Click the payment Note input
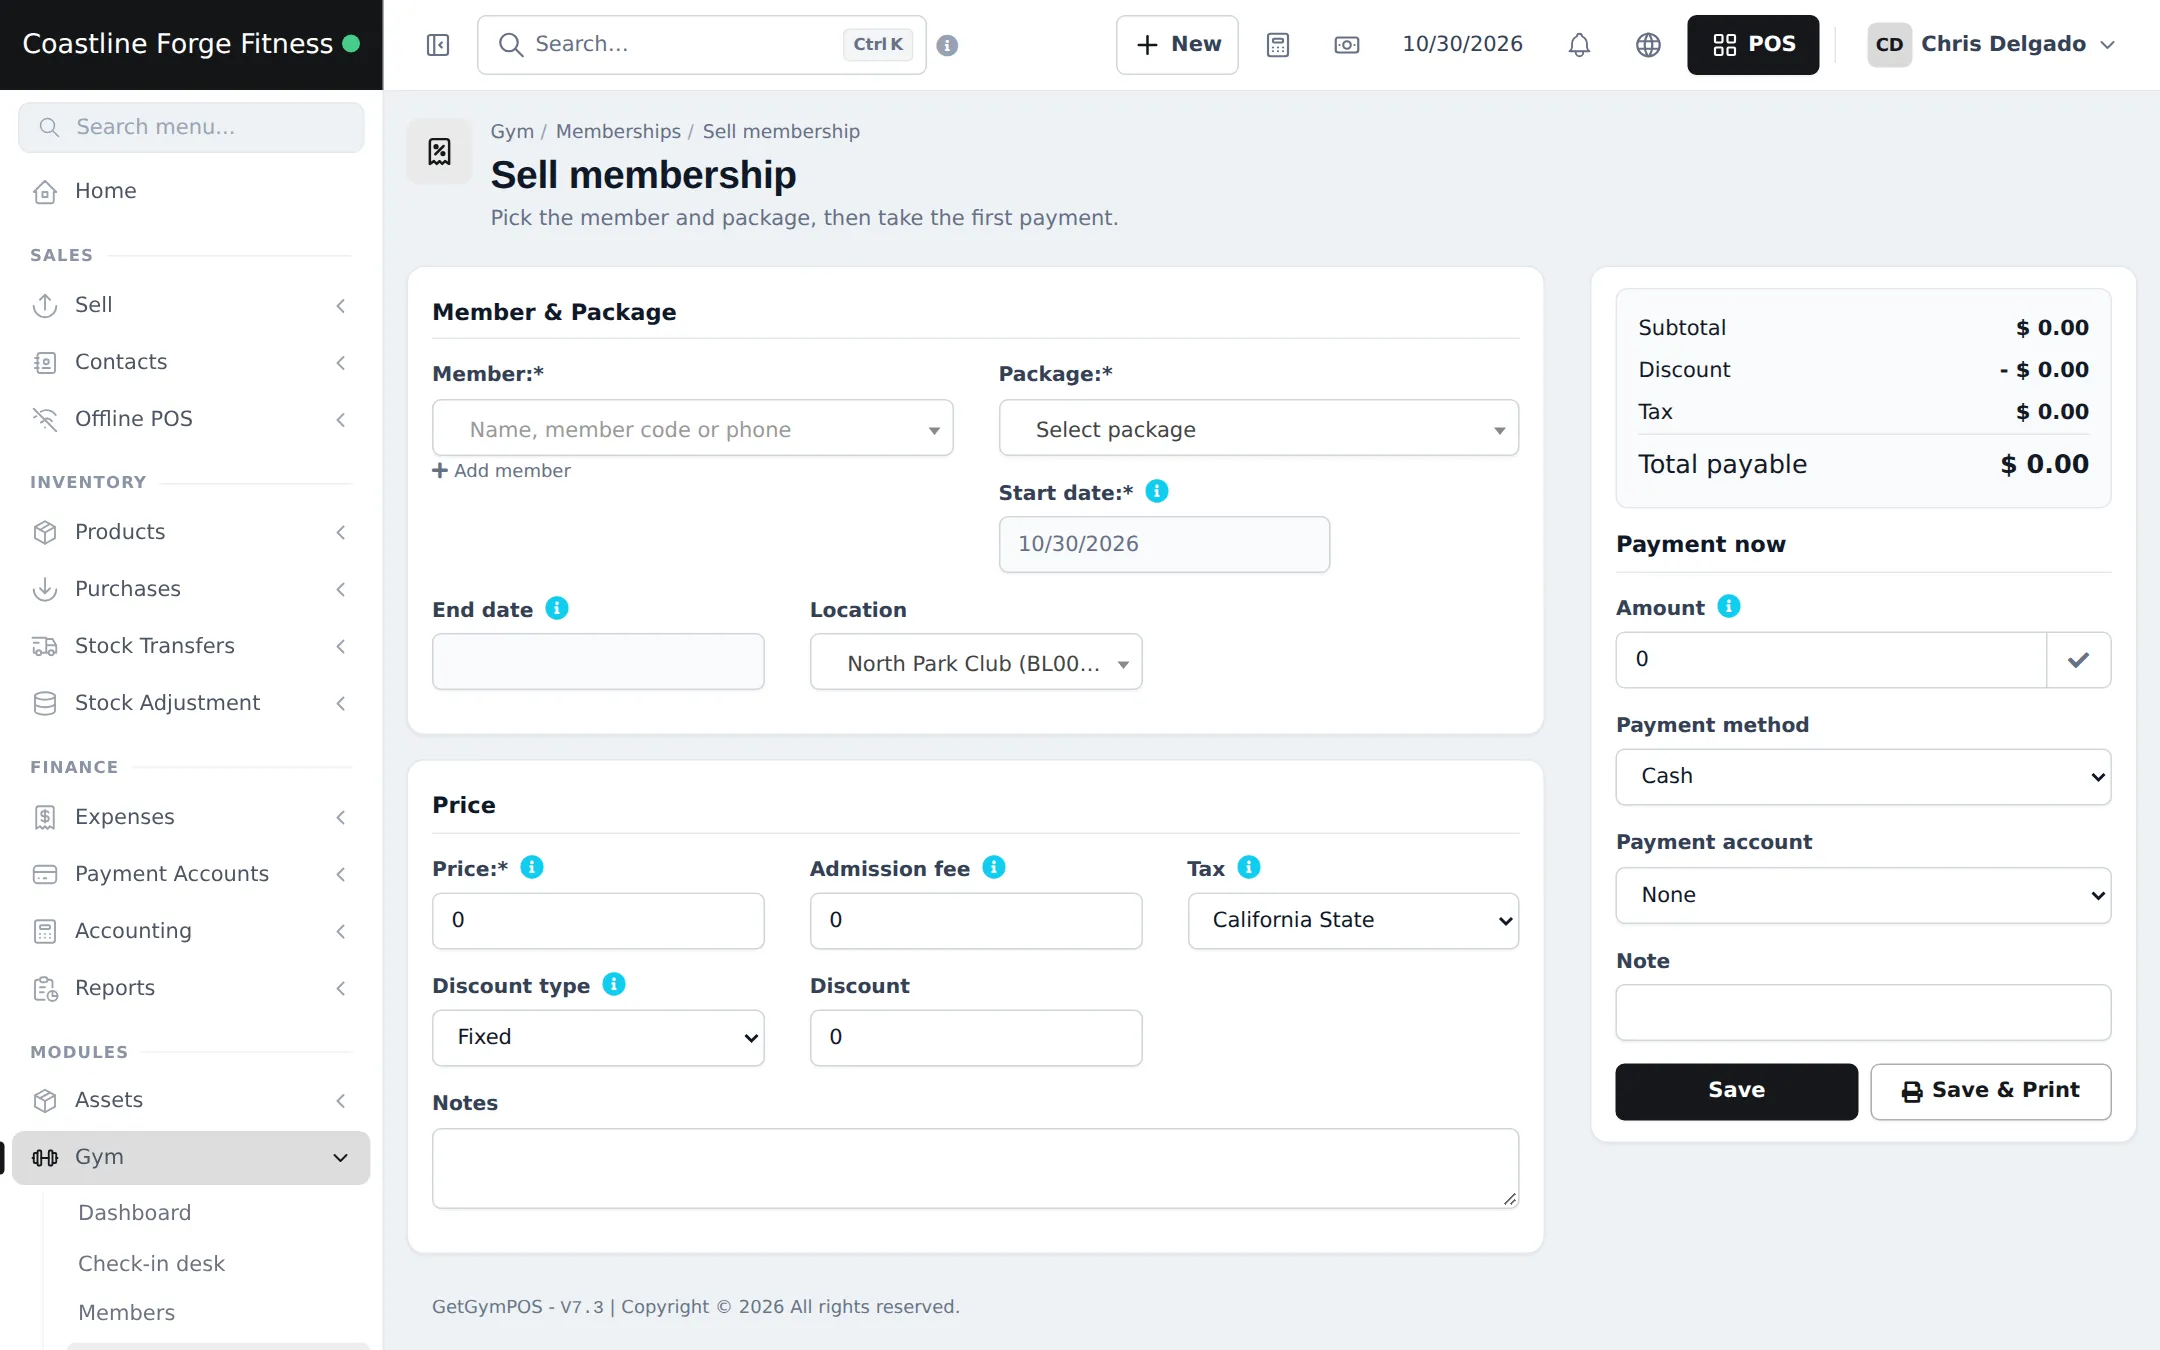The width and height of the screenshot is (2160, 1350). pos(1863,1012)
